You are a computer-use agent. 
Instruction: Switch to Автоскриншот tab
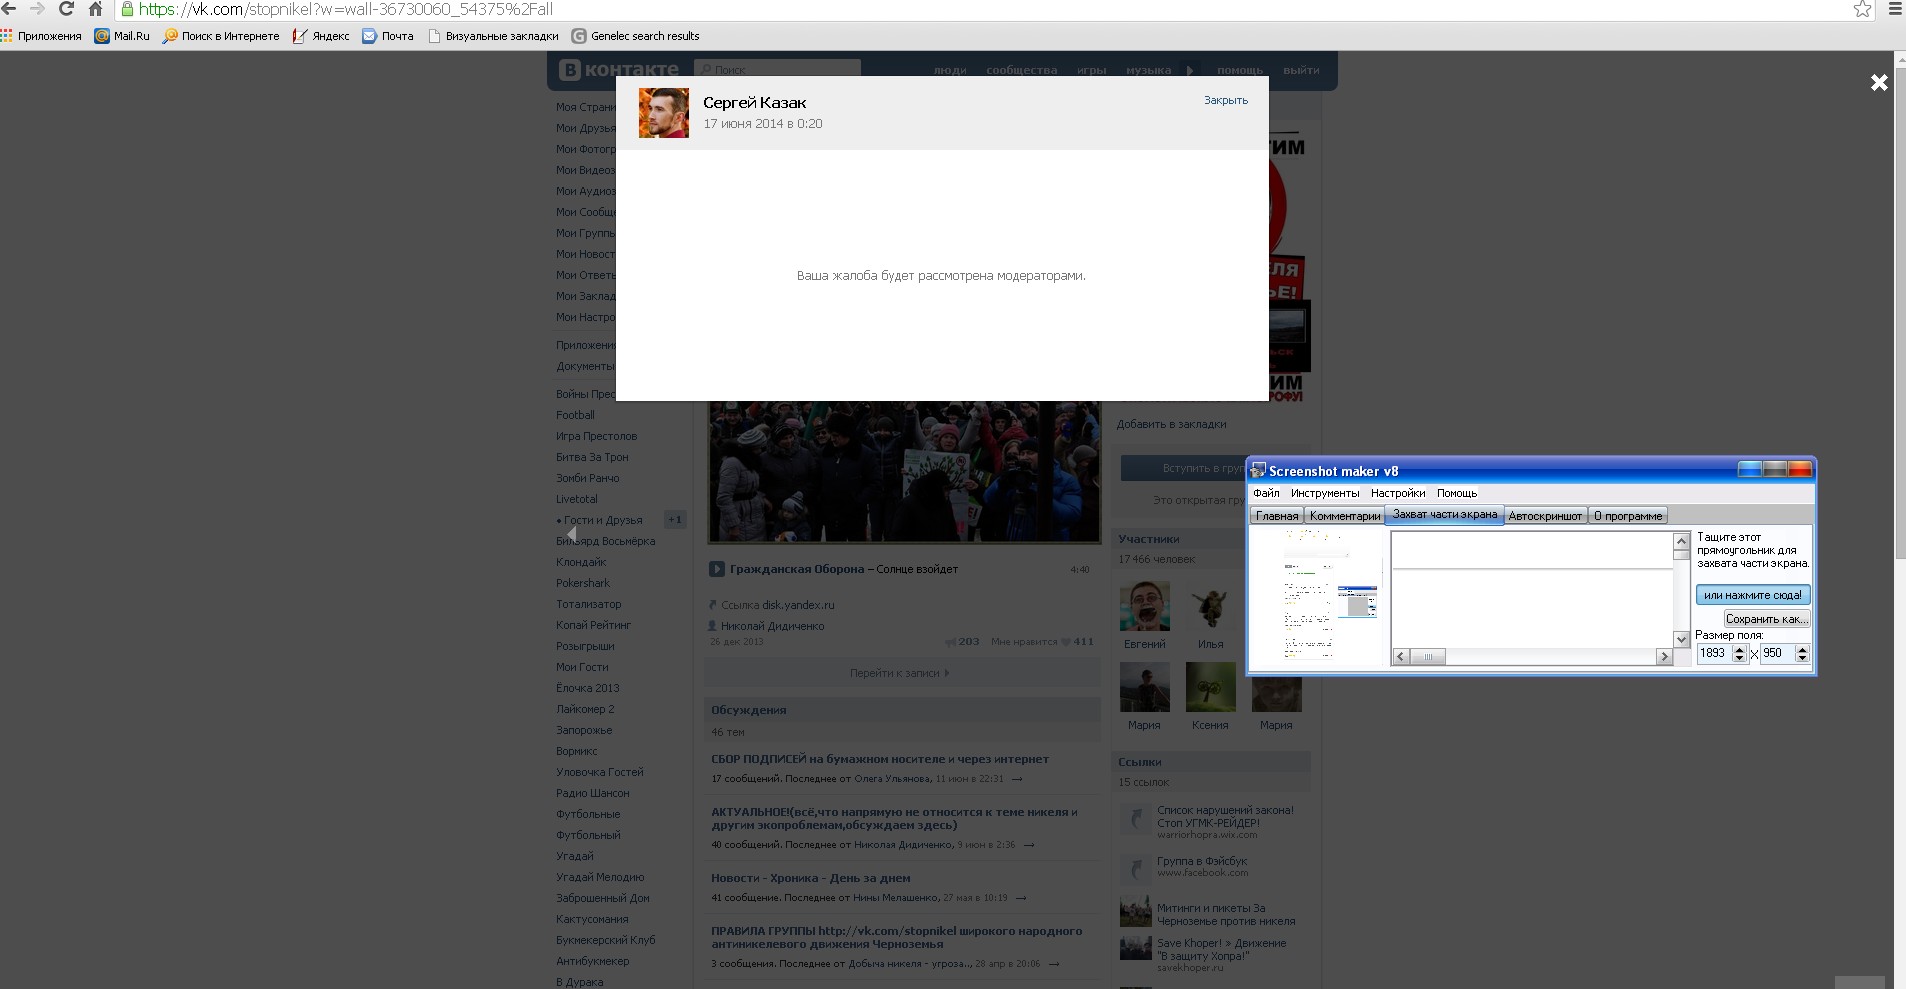1545,516
